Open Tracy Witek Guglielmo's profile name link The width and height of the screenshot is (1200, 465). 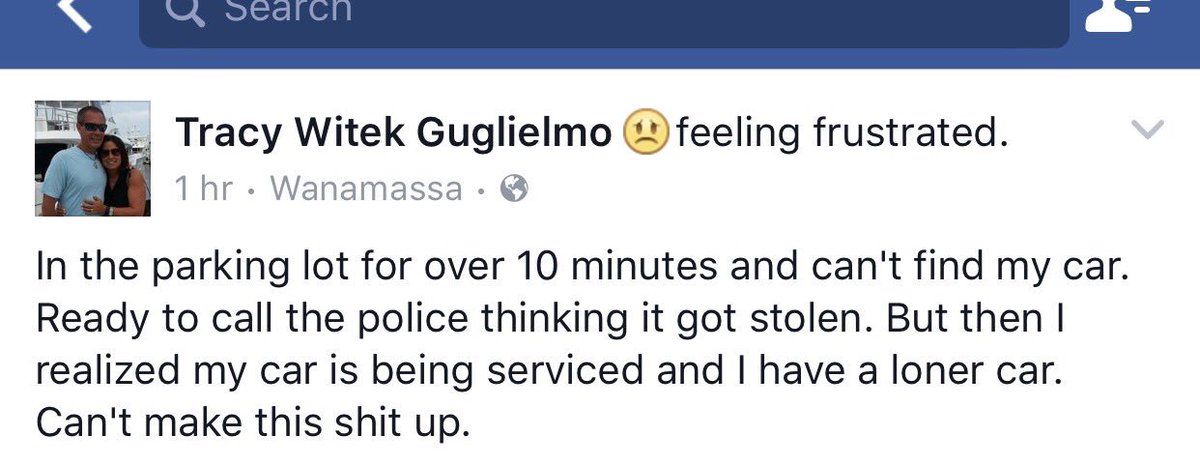pyautogui.click(x=394, y=134)
